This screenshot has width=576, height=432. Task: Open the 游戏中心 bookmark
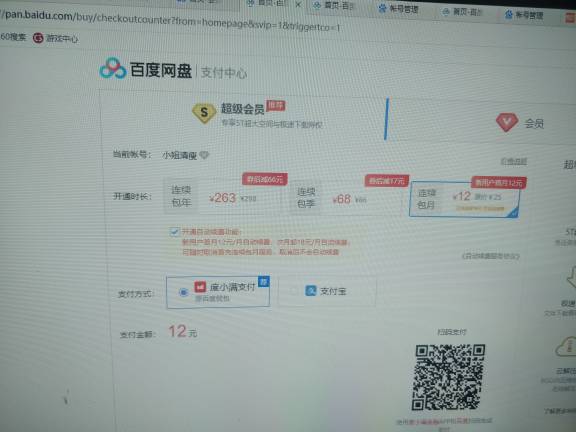[x=56, y=38]
